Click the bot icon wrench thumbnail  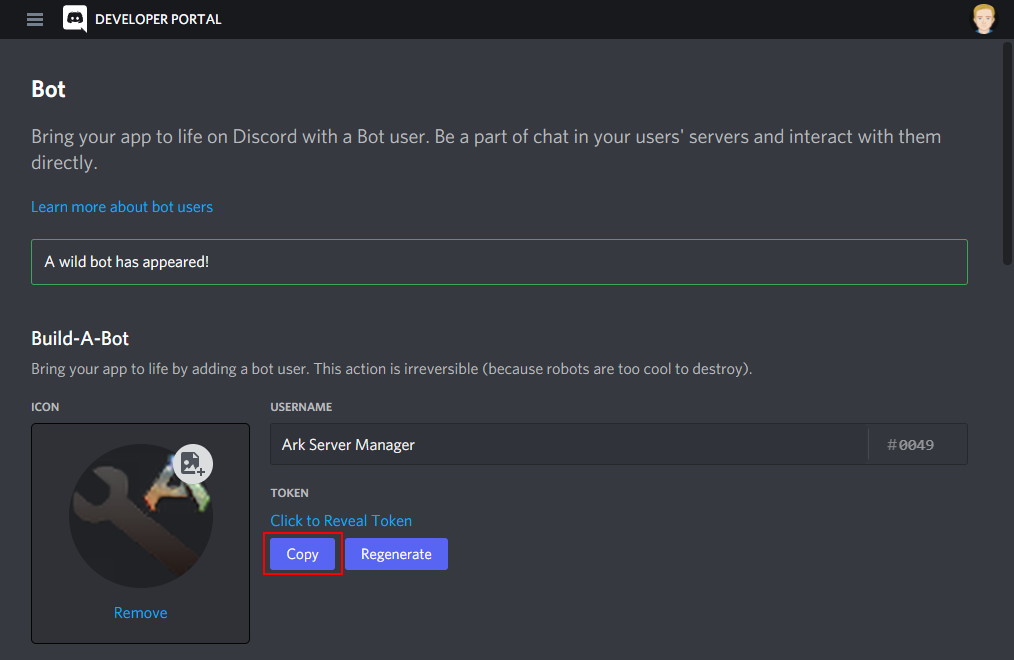[x=141, y=516]
